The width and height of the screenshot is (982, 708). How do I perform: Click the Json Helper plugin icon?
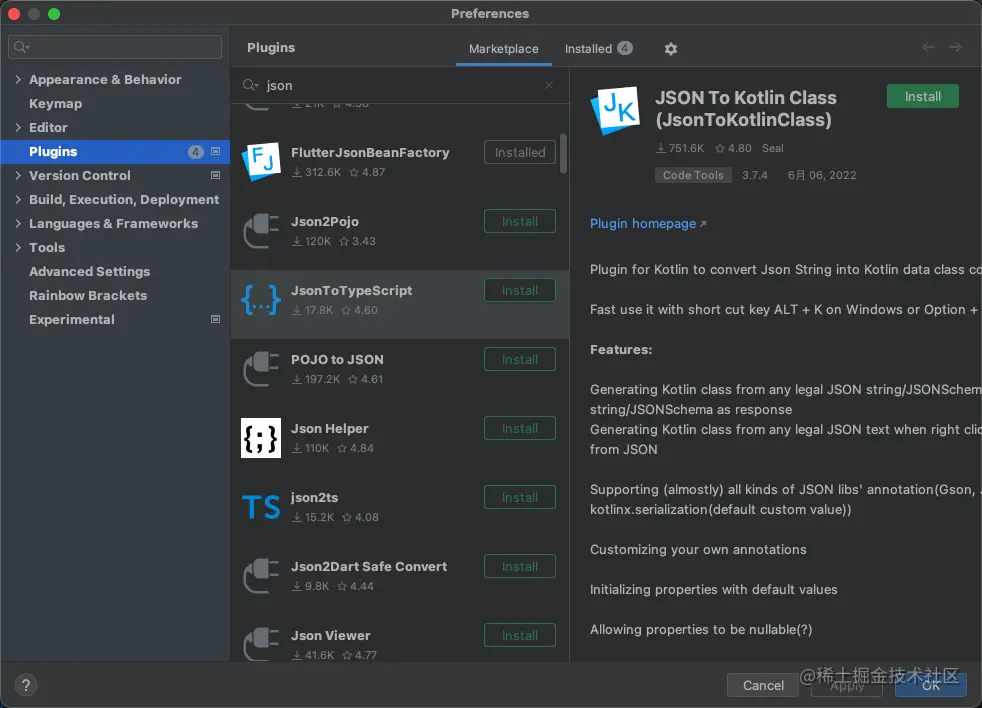261,438
